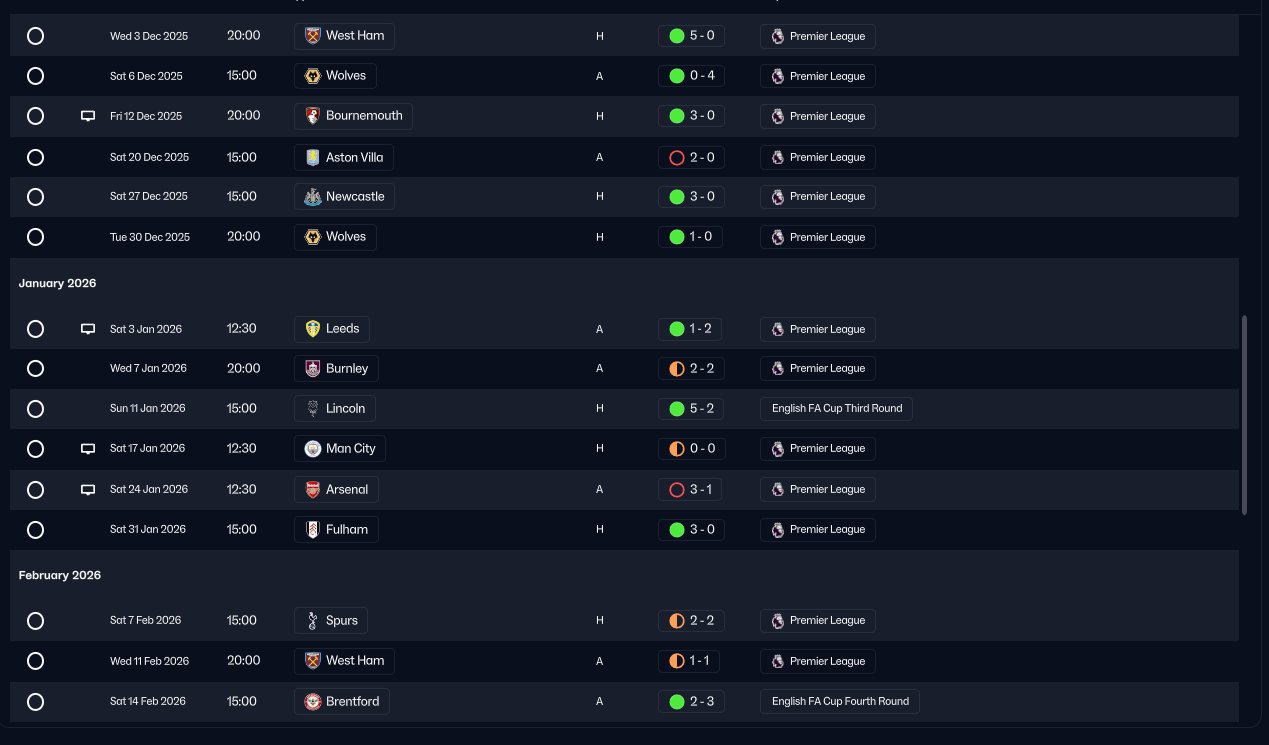
Task: Click the Lincoln club crest icon
Action: coord(312,408)
